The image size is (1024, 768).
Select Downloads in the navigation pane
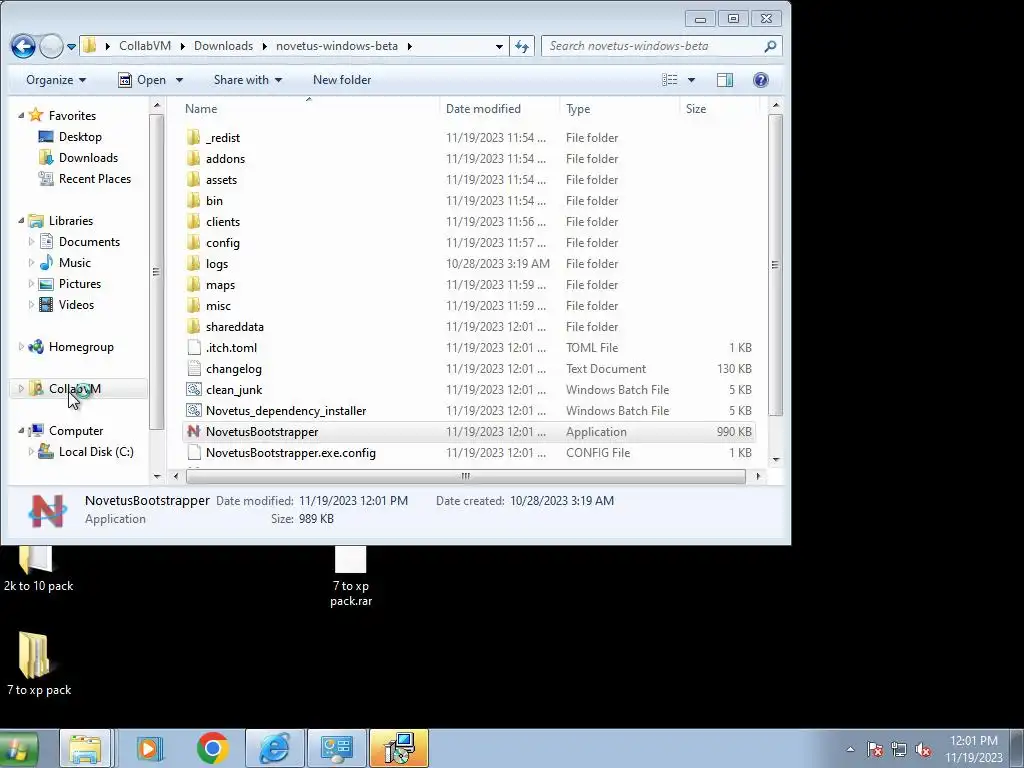pos(88,157)
